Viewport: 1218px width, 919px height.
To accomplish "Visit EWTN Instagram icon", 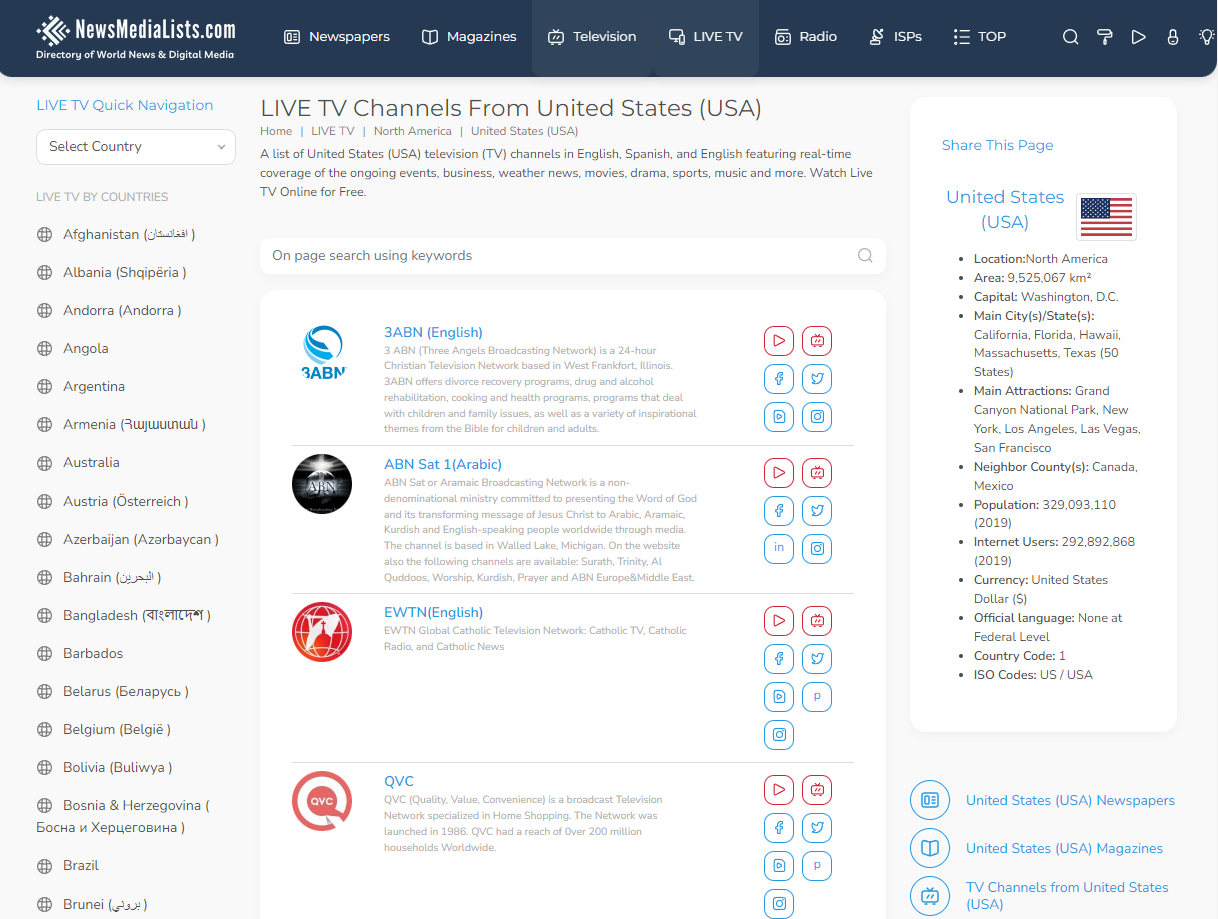I will (x=779, y=735).
